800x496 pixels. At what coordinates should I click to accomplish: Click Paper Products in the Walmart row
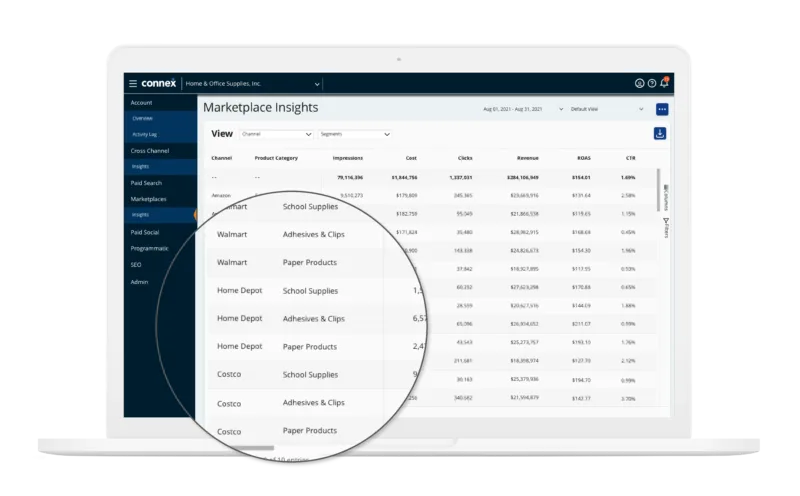click(310, 263)
